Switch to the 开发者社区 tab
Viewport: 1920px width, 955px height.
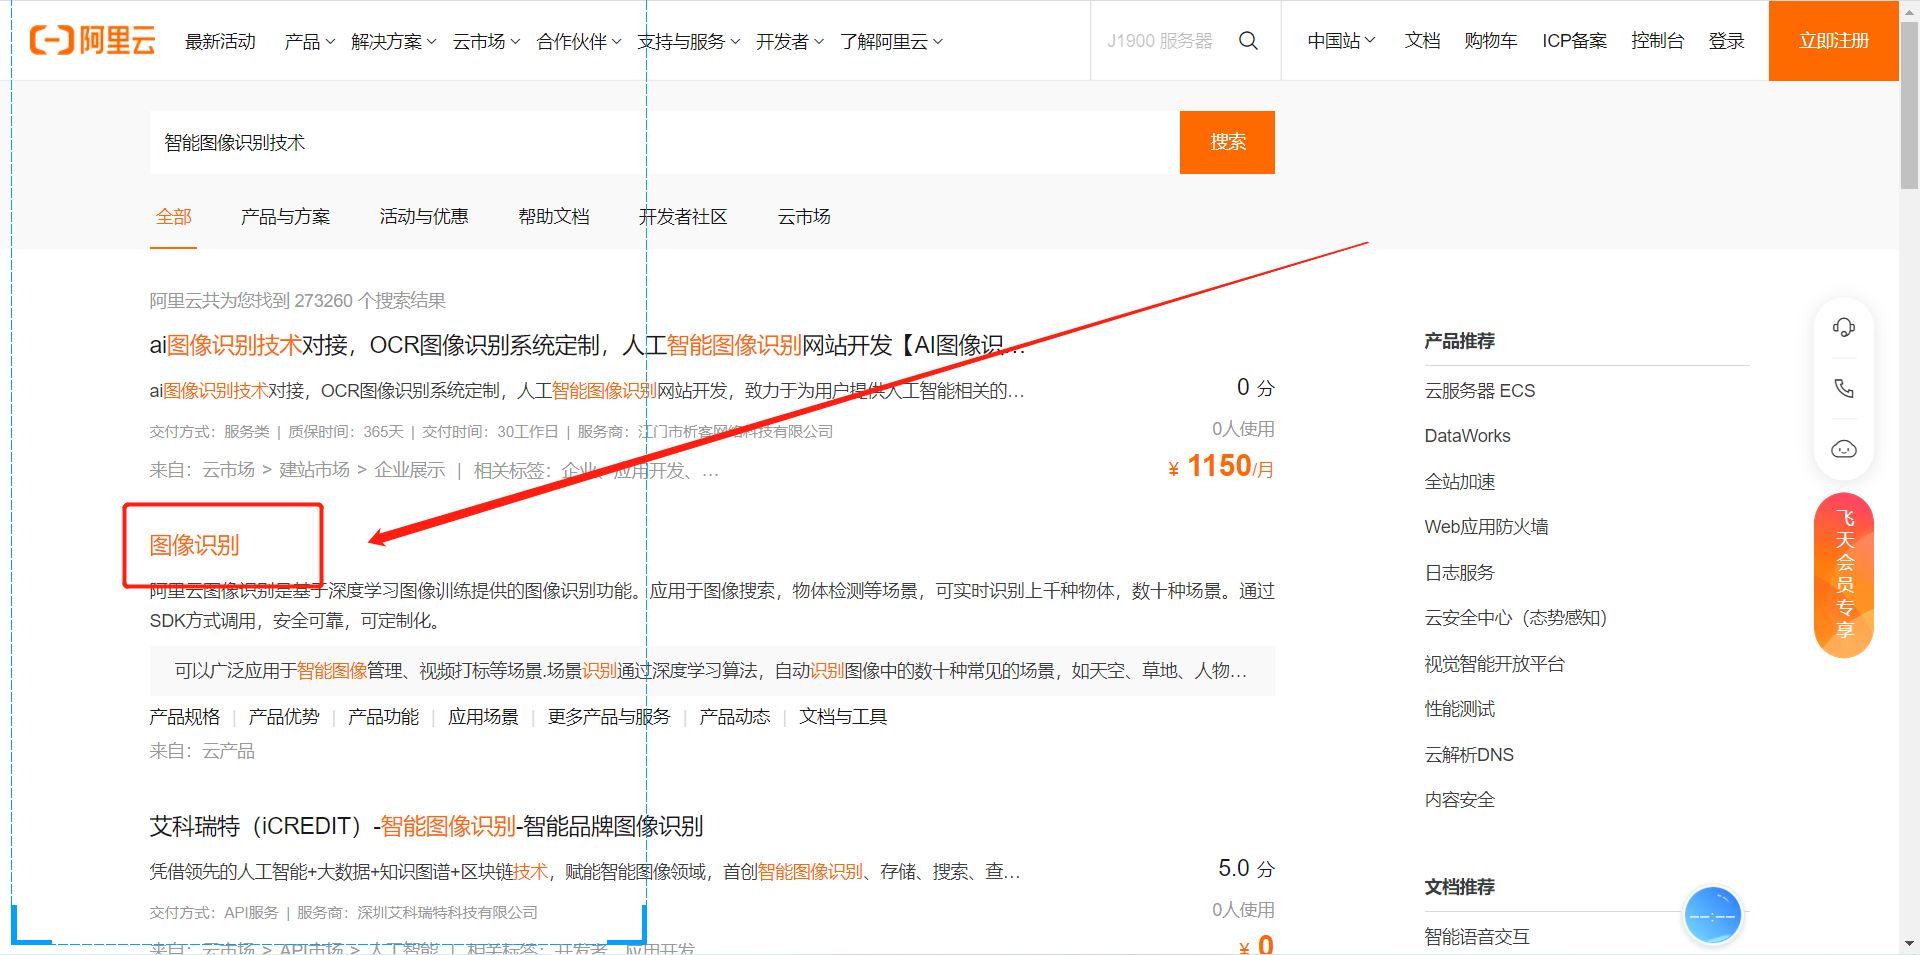coord(682,216)
